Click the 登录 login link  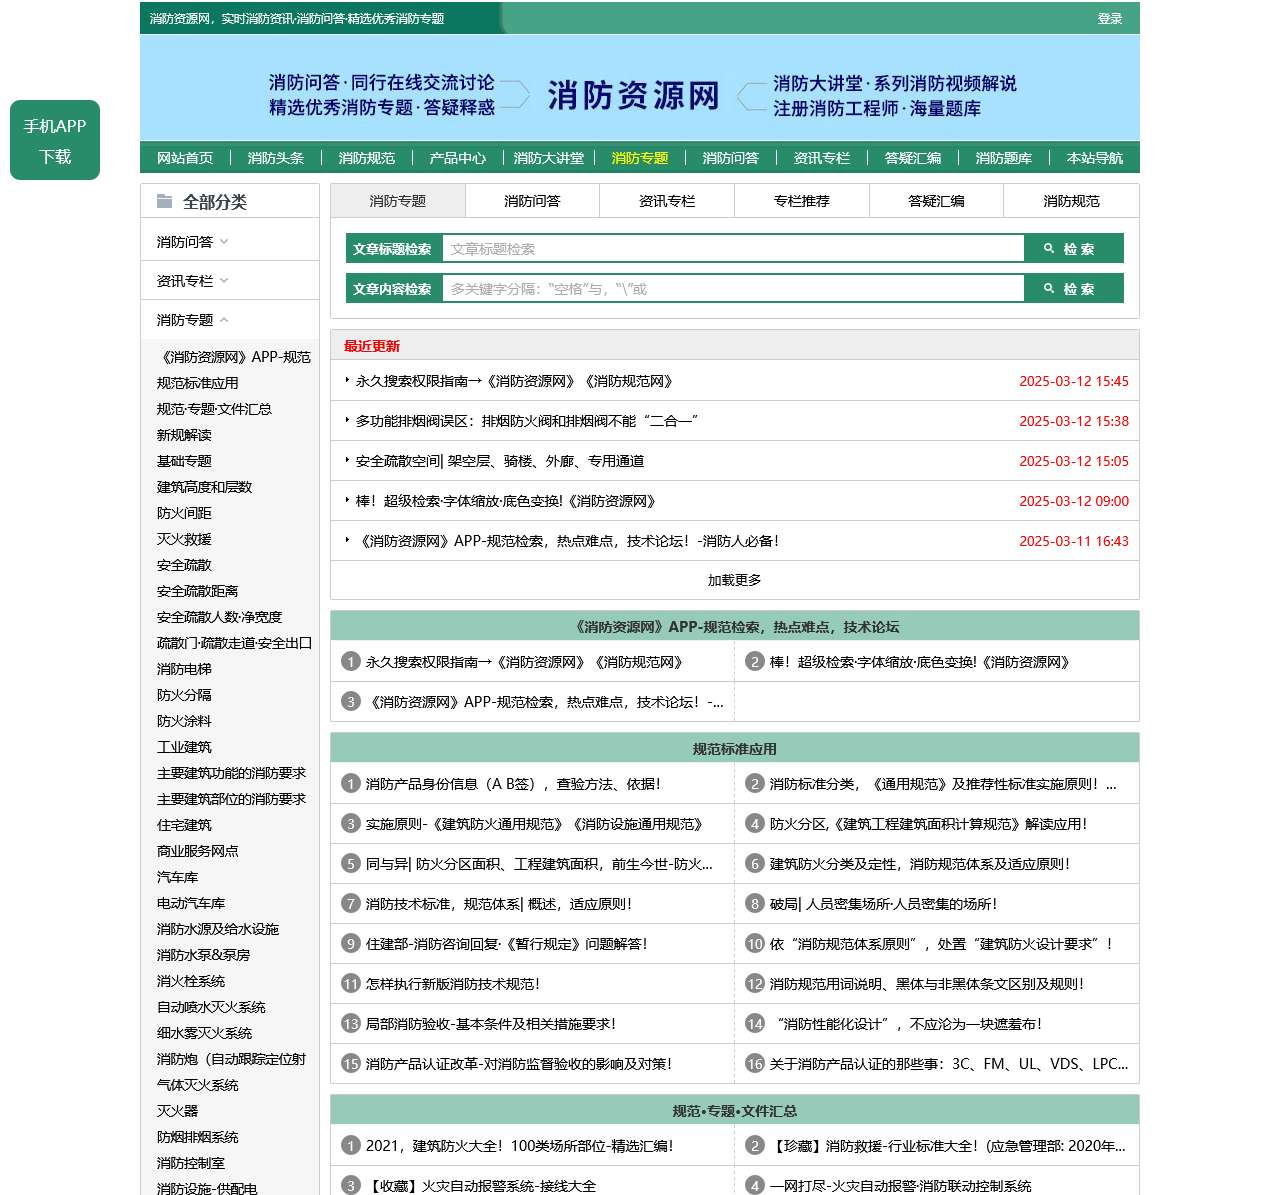click(x=1110, y=18)
